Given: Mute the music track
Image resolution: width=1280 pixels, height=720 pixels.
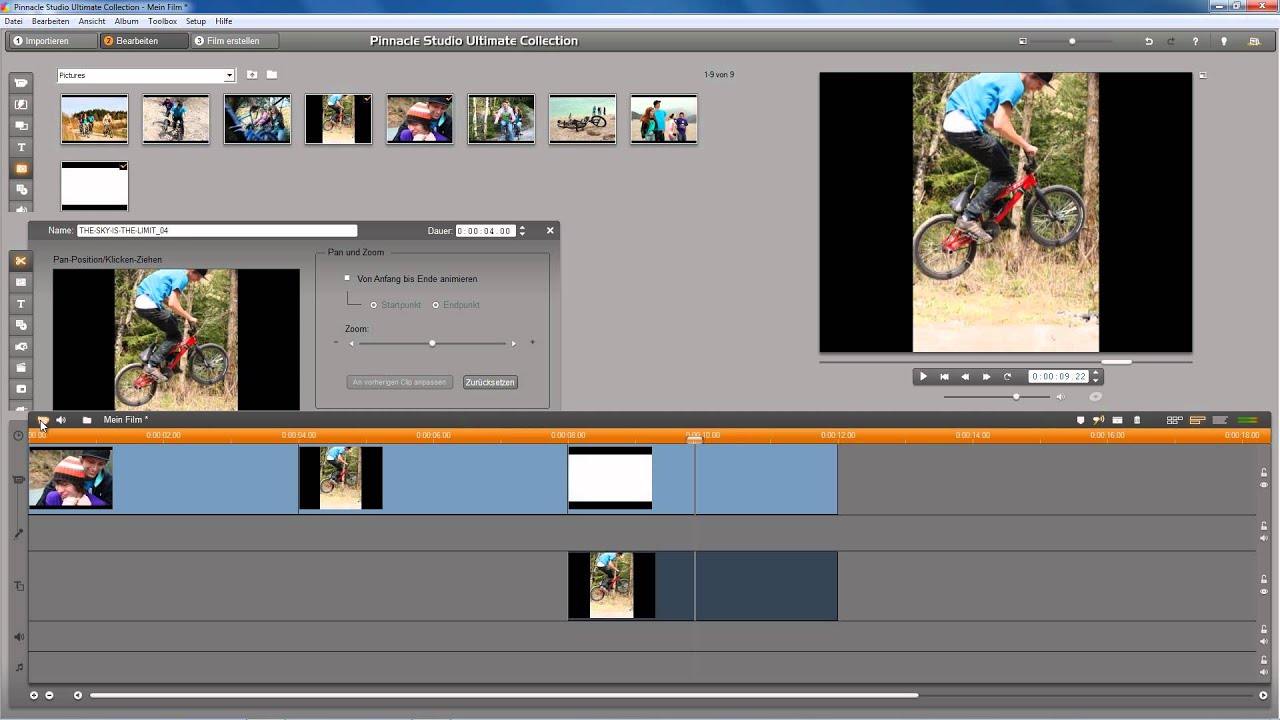Looking at the screenshot, I should 1264,672.
